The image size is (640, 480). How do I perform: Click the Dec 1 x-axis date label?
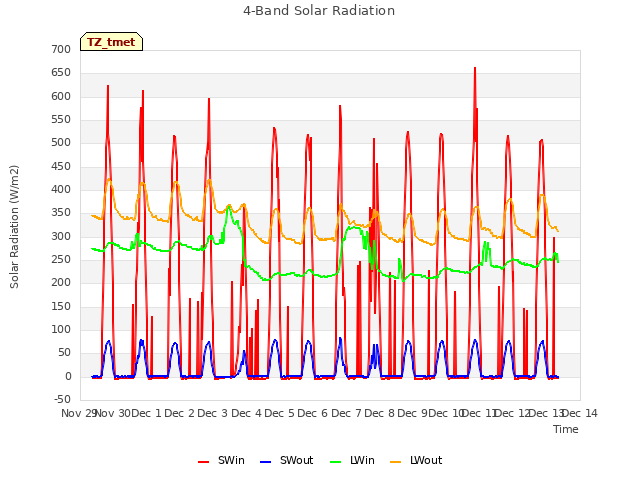pyautogui.click(x=147, y=413)
